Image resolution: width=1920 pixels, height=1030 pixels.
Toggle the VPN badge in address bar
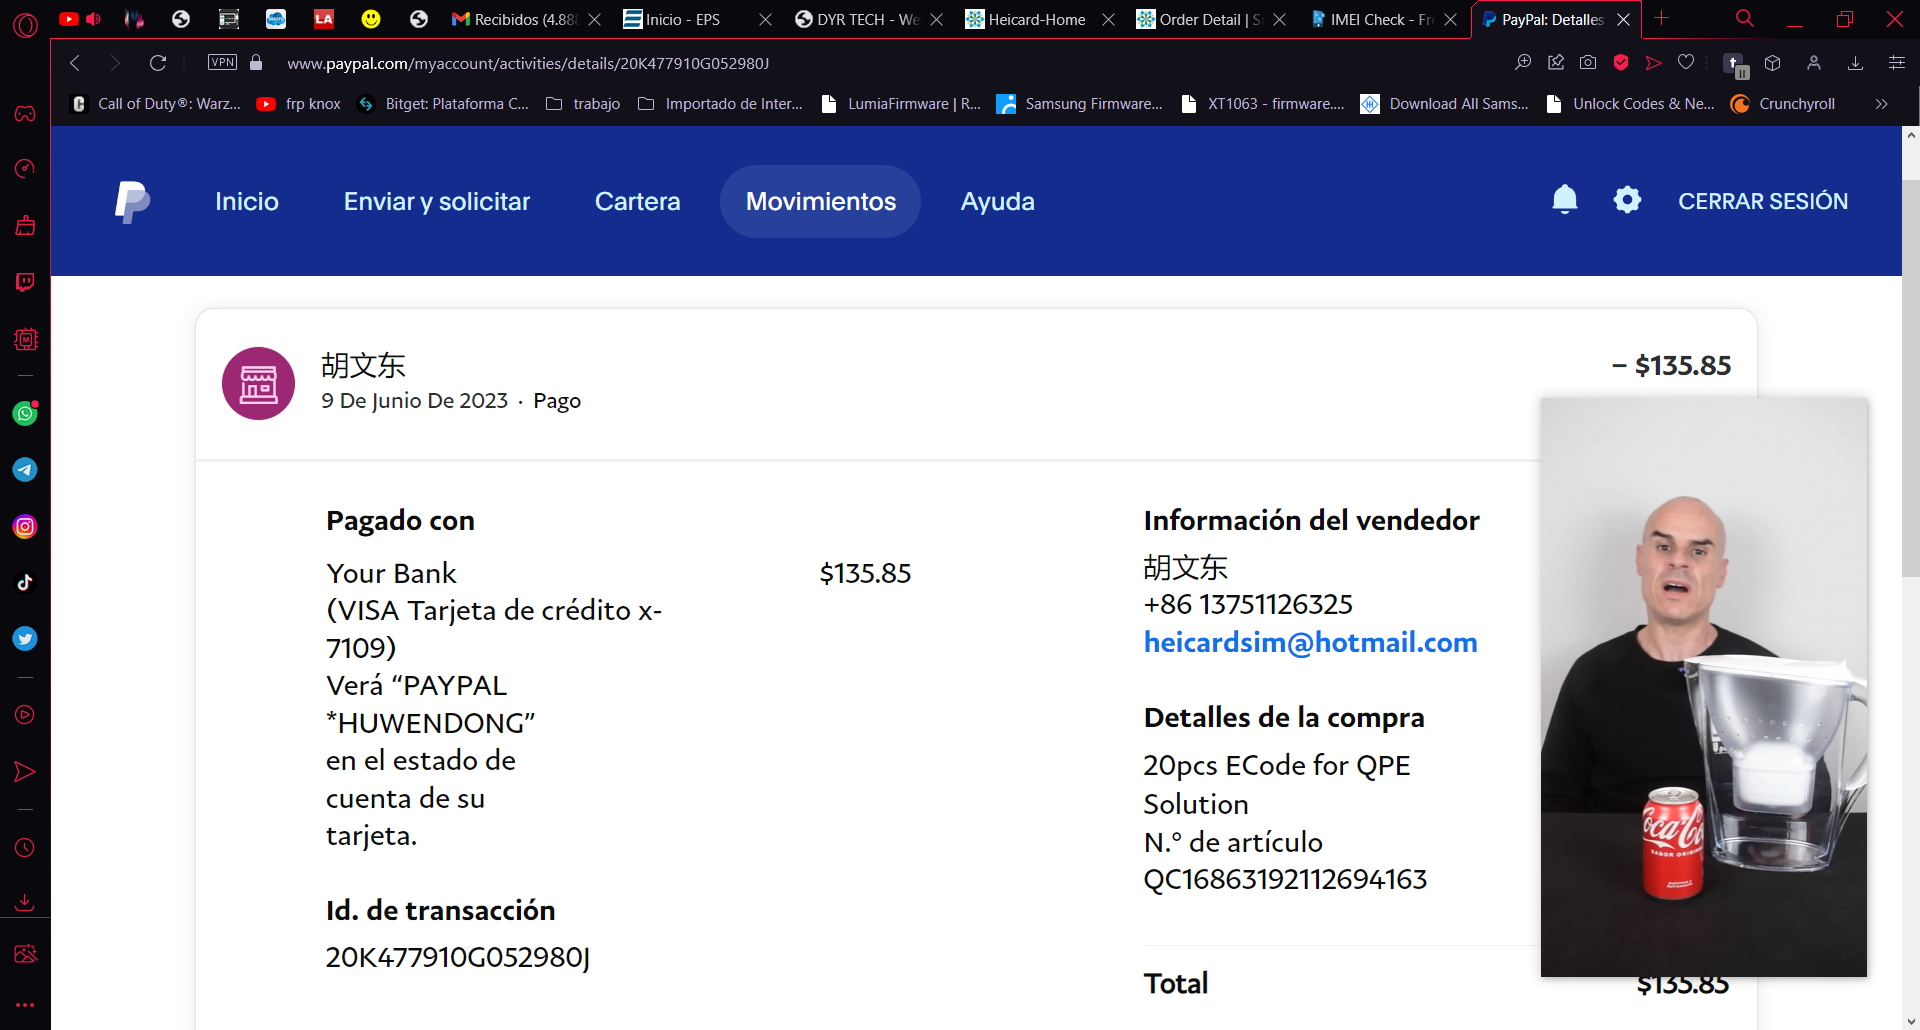click(222, 62)
